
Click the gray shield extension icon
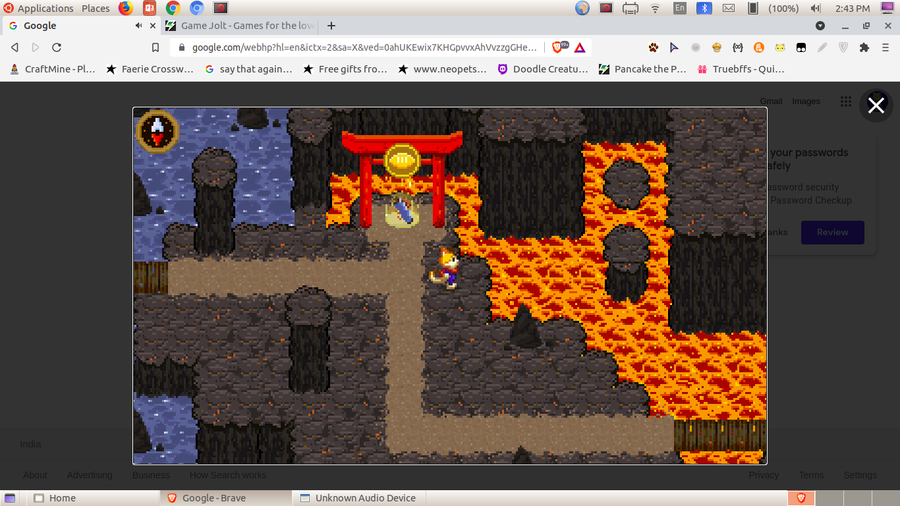click(x=843, y=48)
